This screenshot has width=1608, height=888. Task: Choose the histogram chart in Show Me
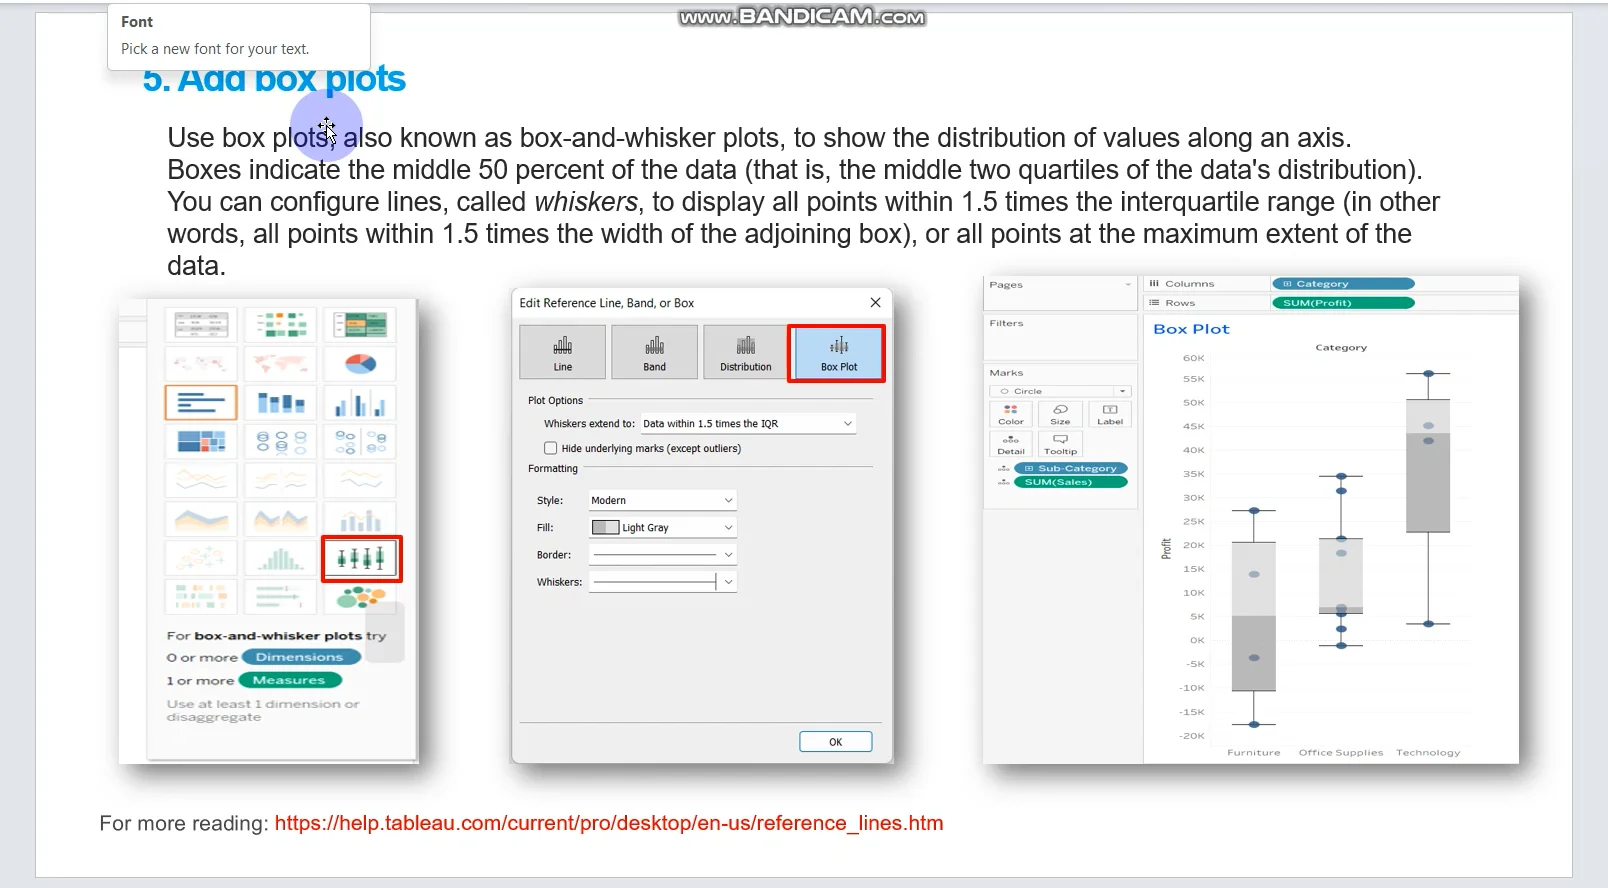tap(281, 558)
